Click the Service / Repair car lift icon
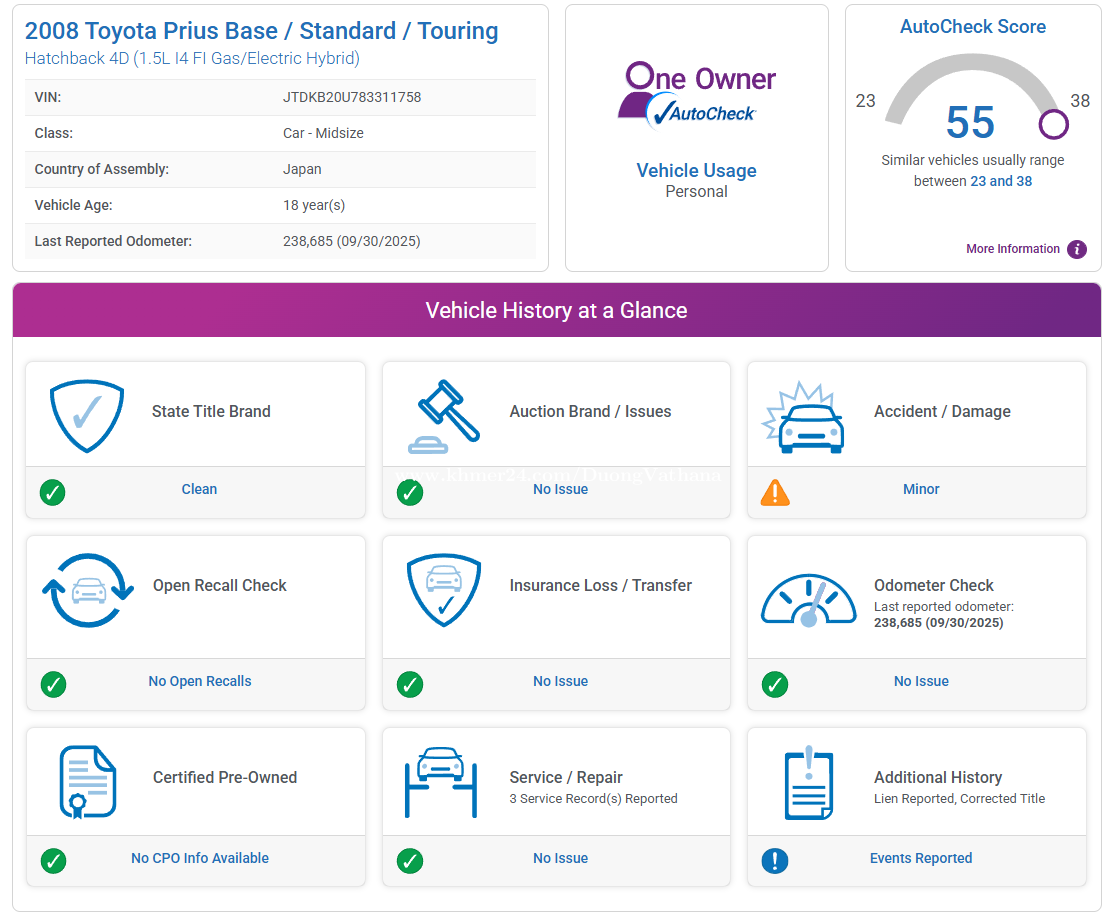The image size is (1116, 919). click(440, 781)
